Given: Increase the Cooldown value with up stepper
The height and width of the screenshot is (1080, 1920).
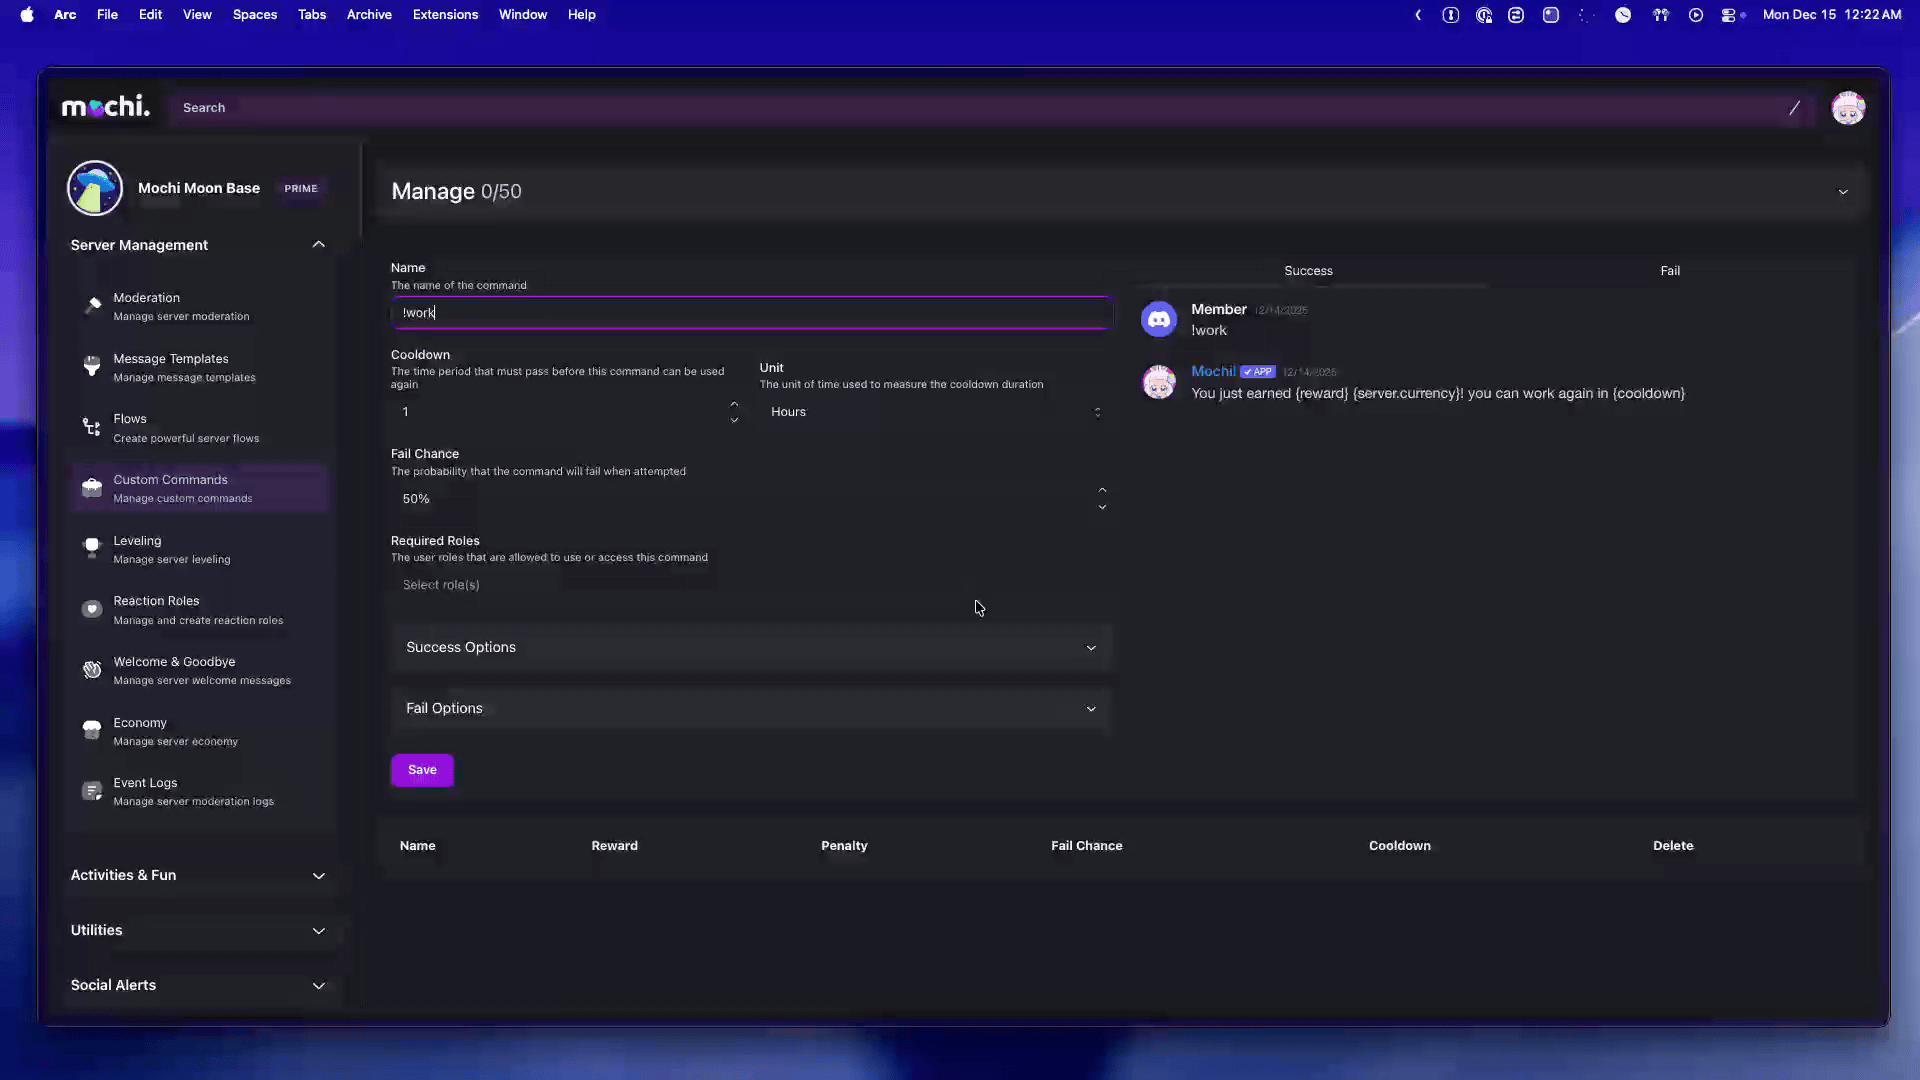Looking at the screenshot, I should (734, 404).
